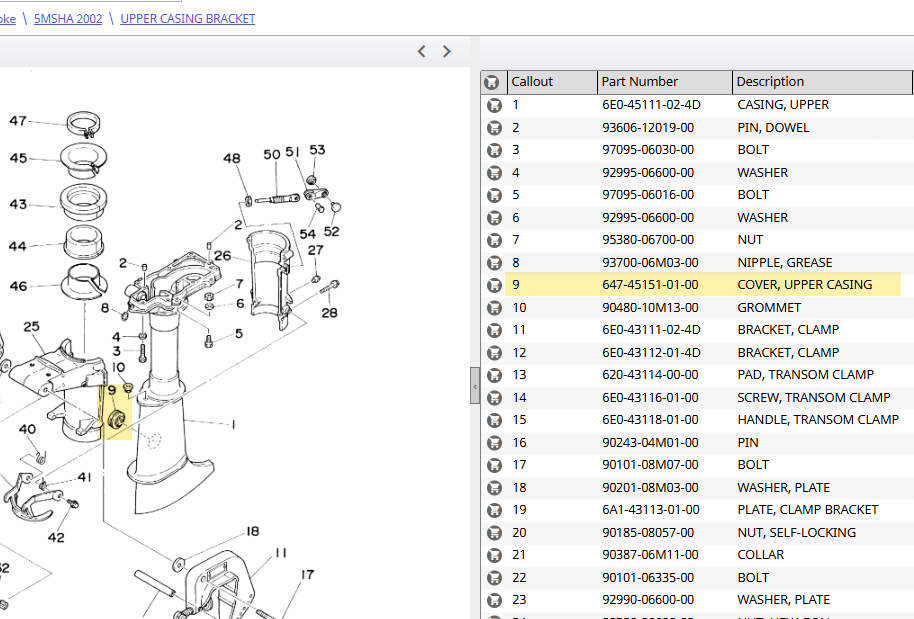Add part 97095-06030-00 BOLT to cart
The height and width of the screenshot is (619, 914).
pos(494,150)
